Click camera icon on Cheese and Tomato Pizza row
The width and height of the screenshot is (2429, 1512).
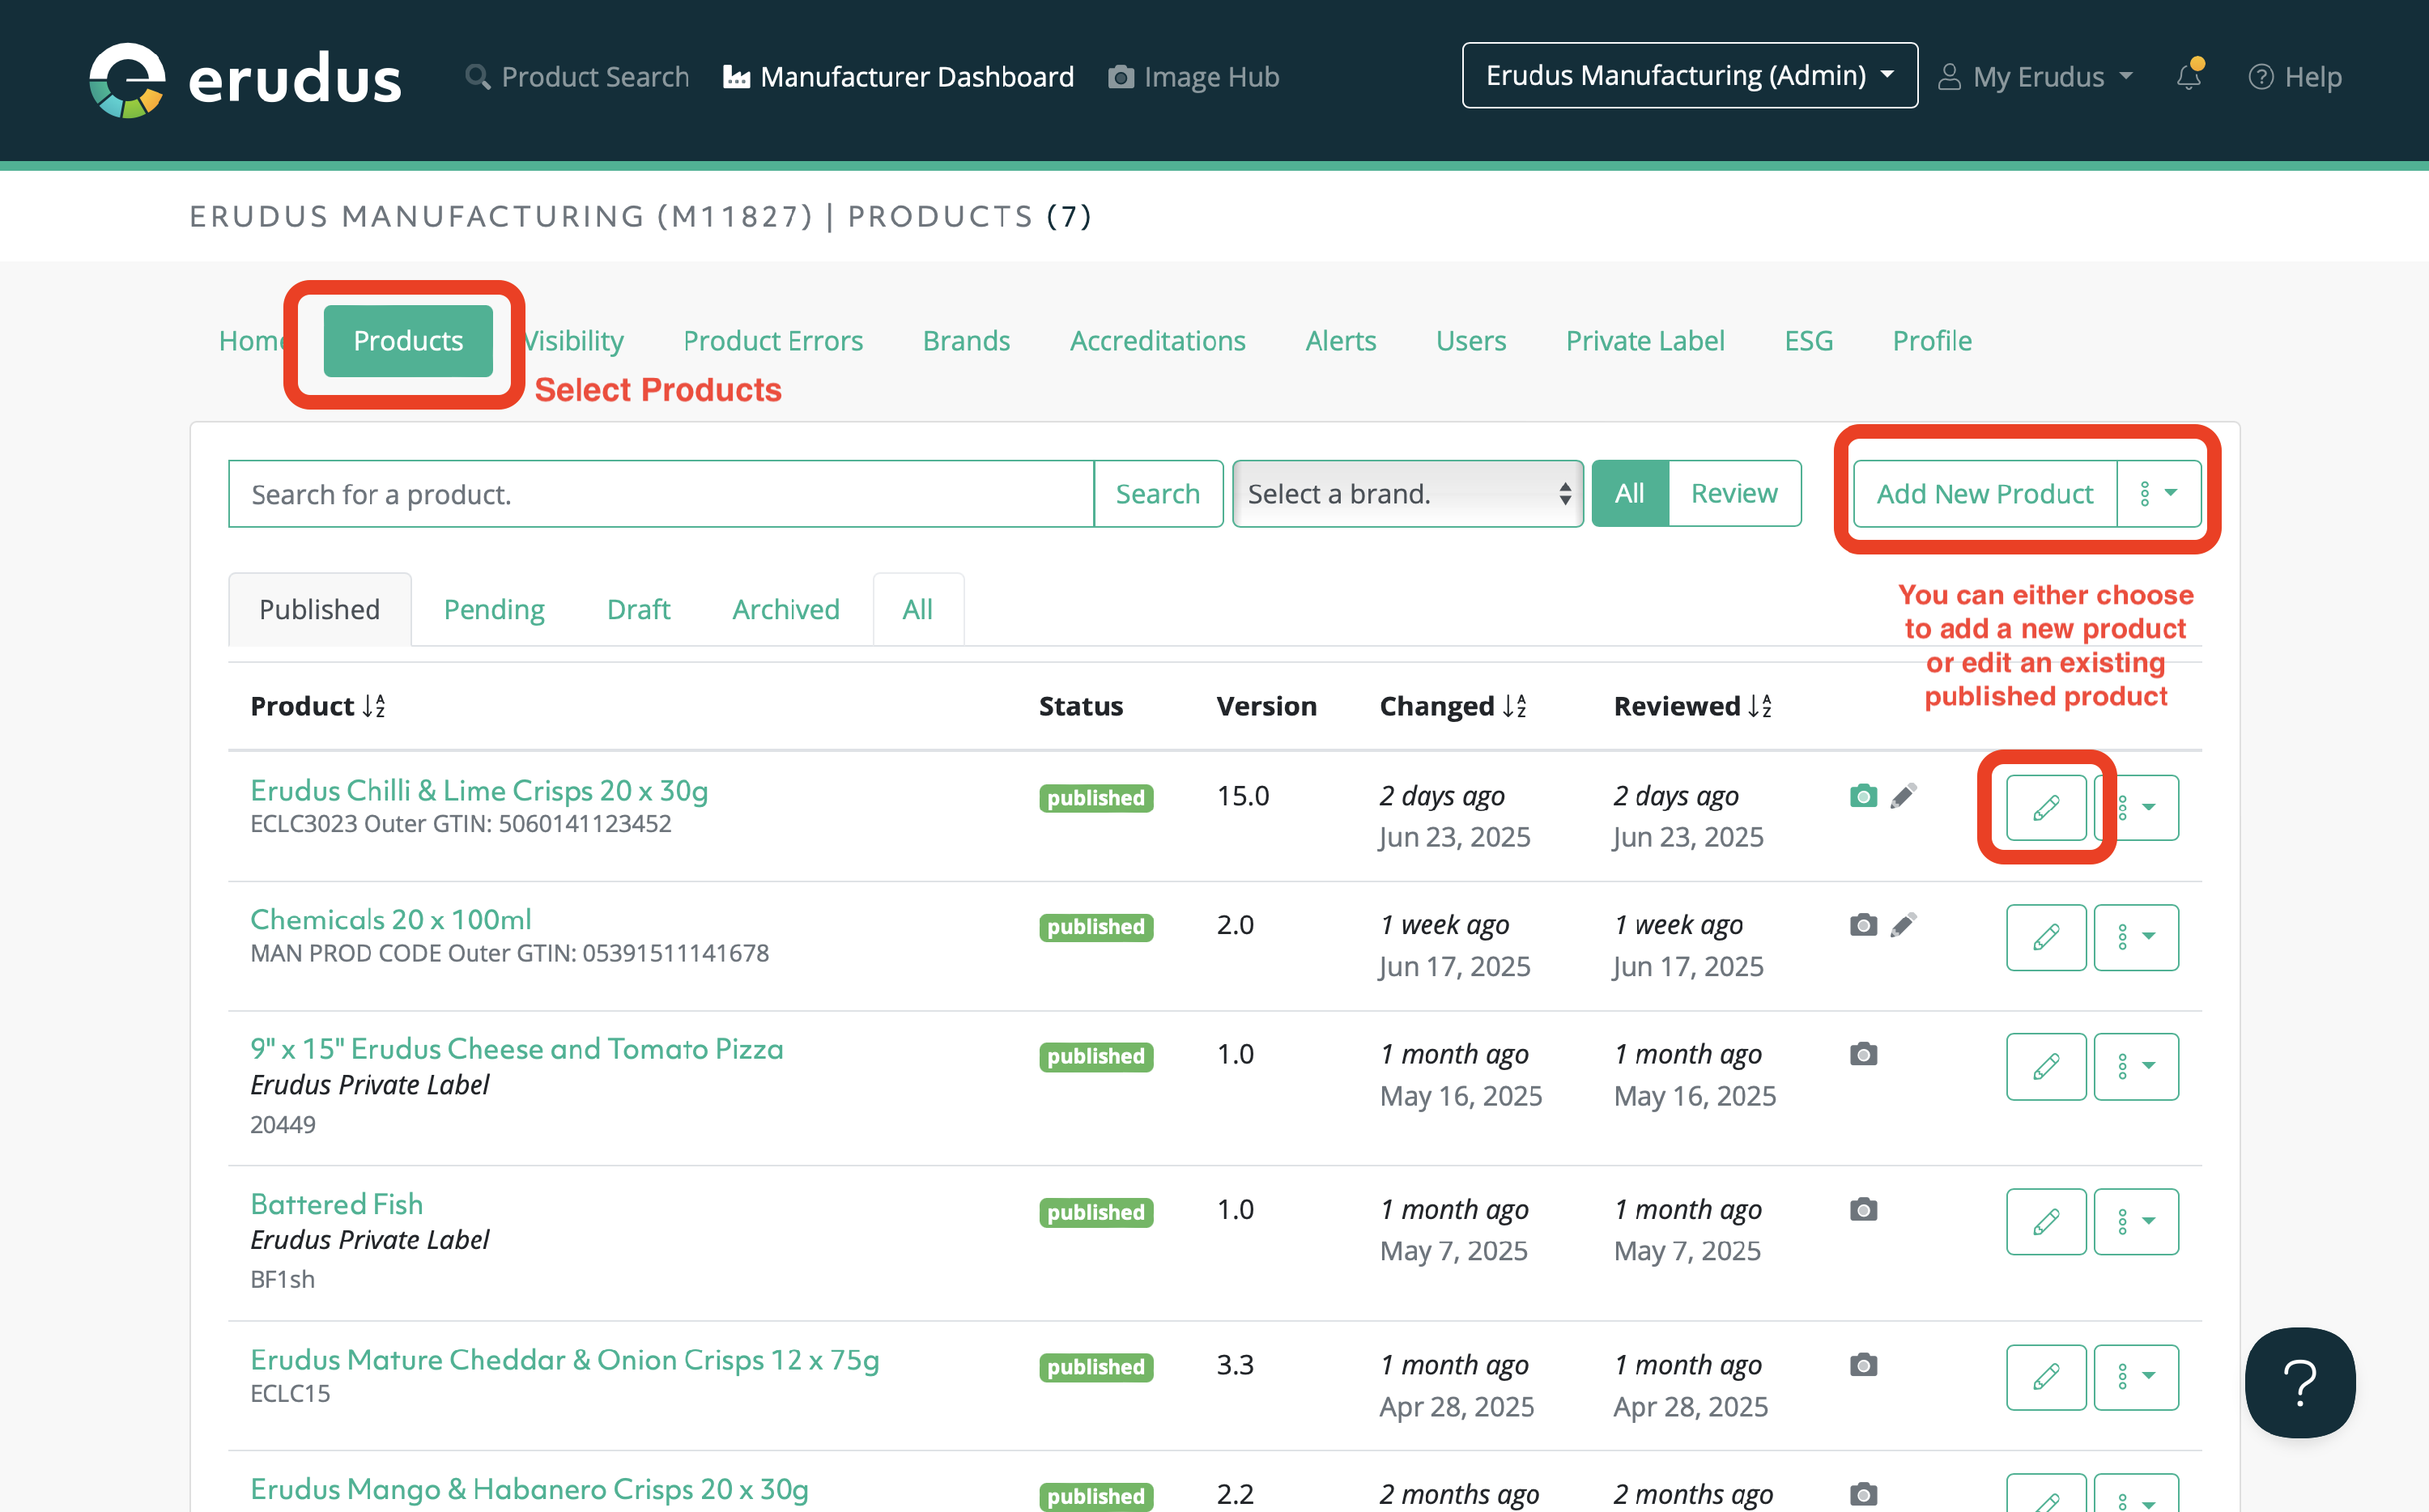point(1863,1054)
